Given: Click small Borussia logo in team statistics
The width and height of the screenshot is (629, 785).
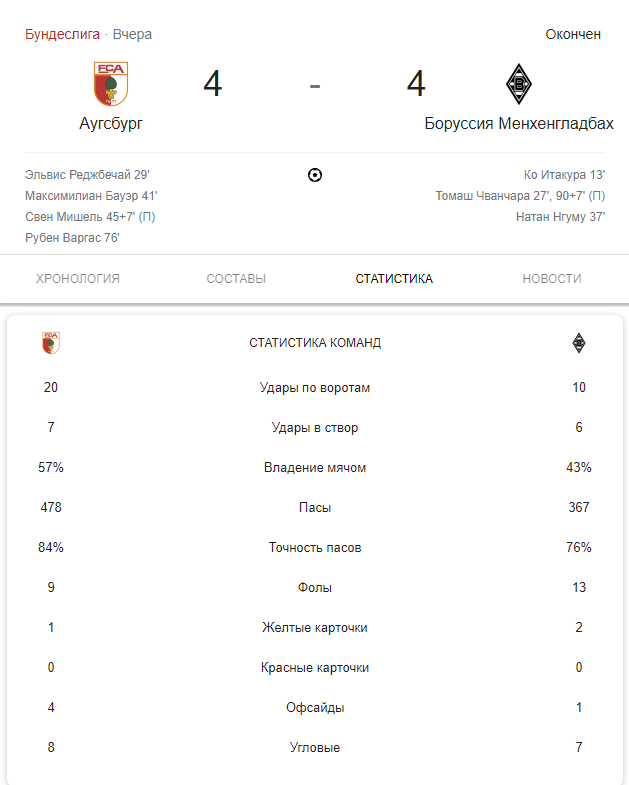Looking at the screenshot, I should pos(579,343).
